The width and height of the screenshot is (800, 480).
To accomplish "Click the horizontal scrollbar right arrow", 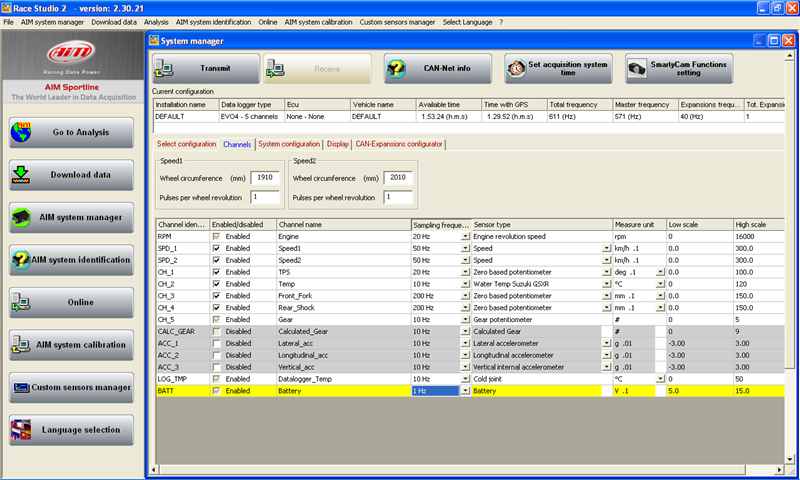I will click(x=779, y=469).
